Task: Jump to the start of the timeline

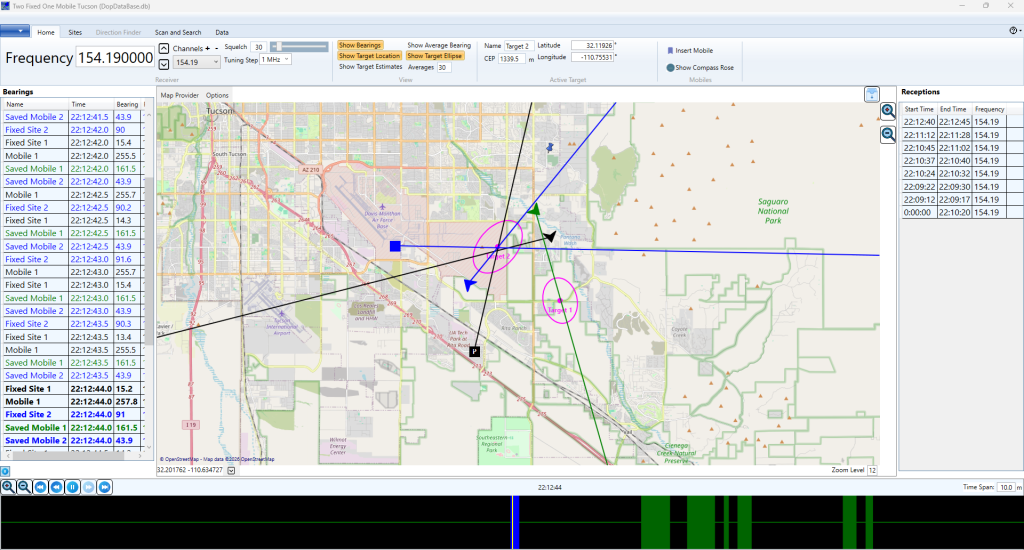Action: (x=40, y=487)
